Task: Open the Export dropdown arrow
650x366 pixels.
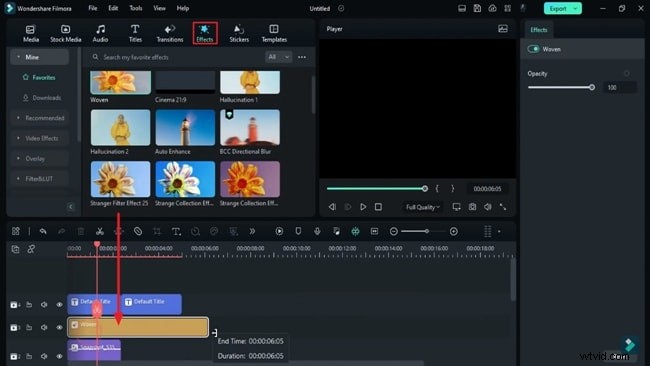Action: pos(576,8)
